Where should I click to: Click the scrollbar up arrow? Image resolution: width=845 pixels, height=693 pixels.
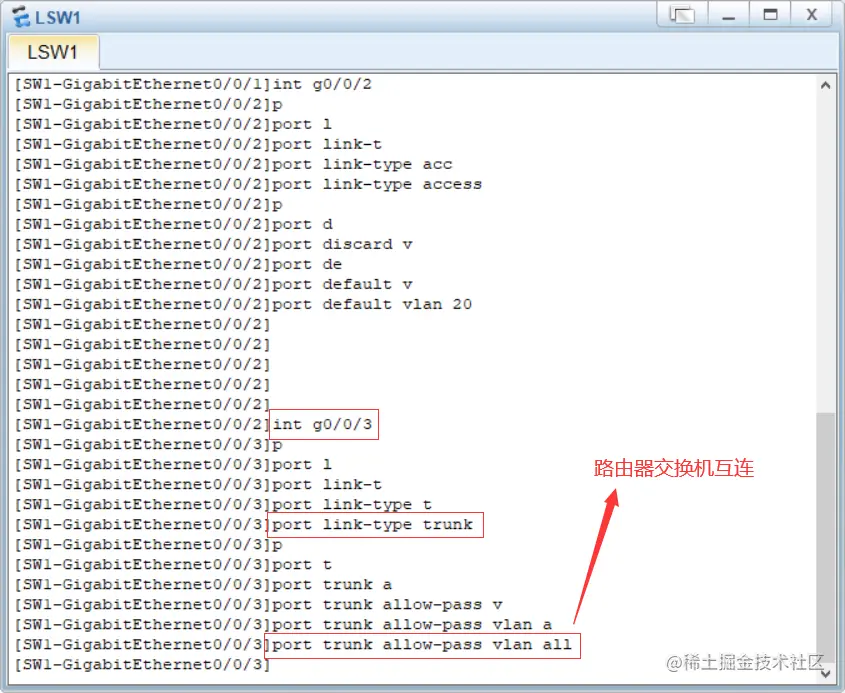pos(827,84)
